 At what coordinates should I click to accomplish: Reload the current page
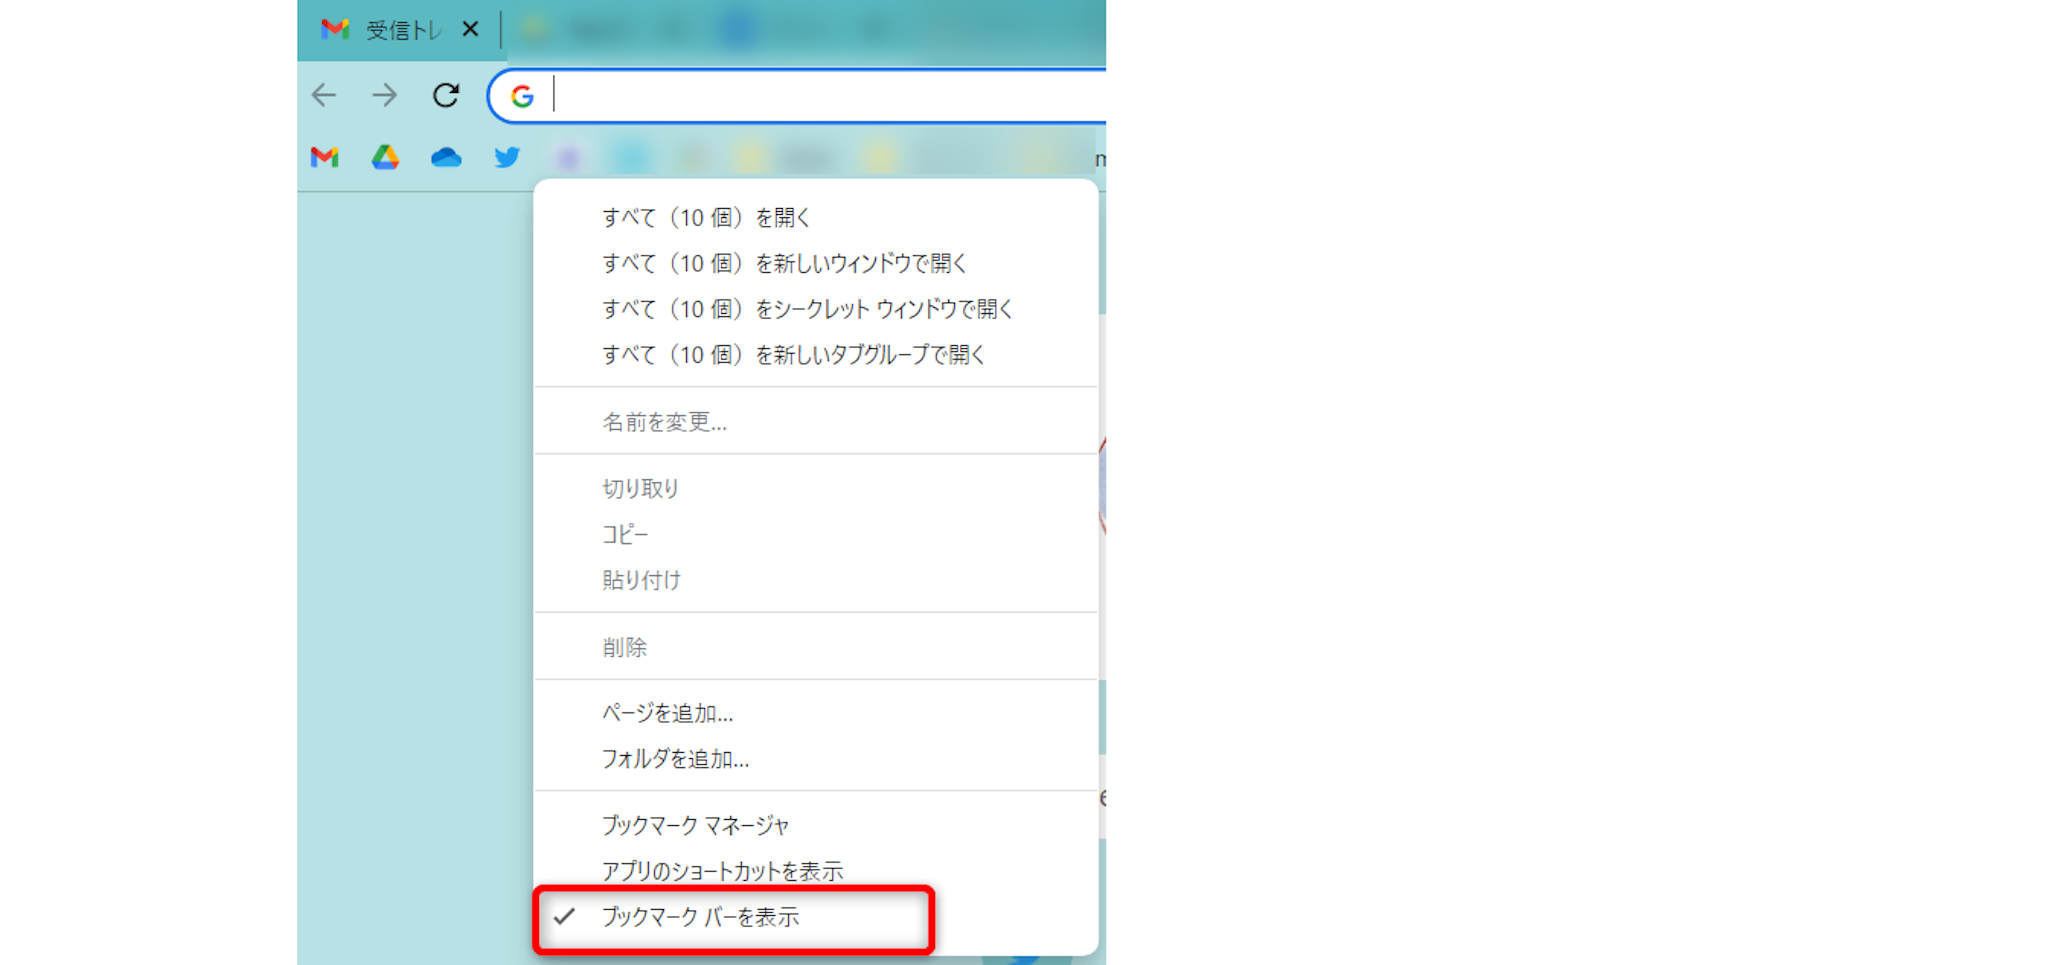click(446, 96)
